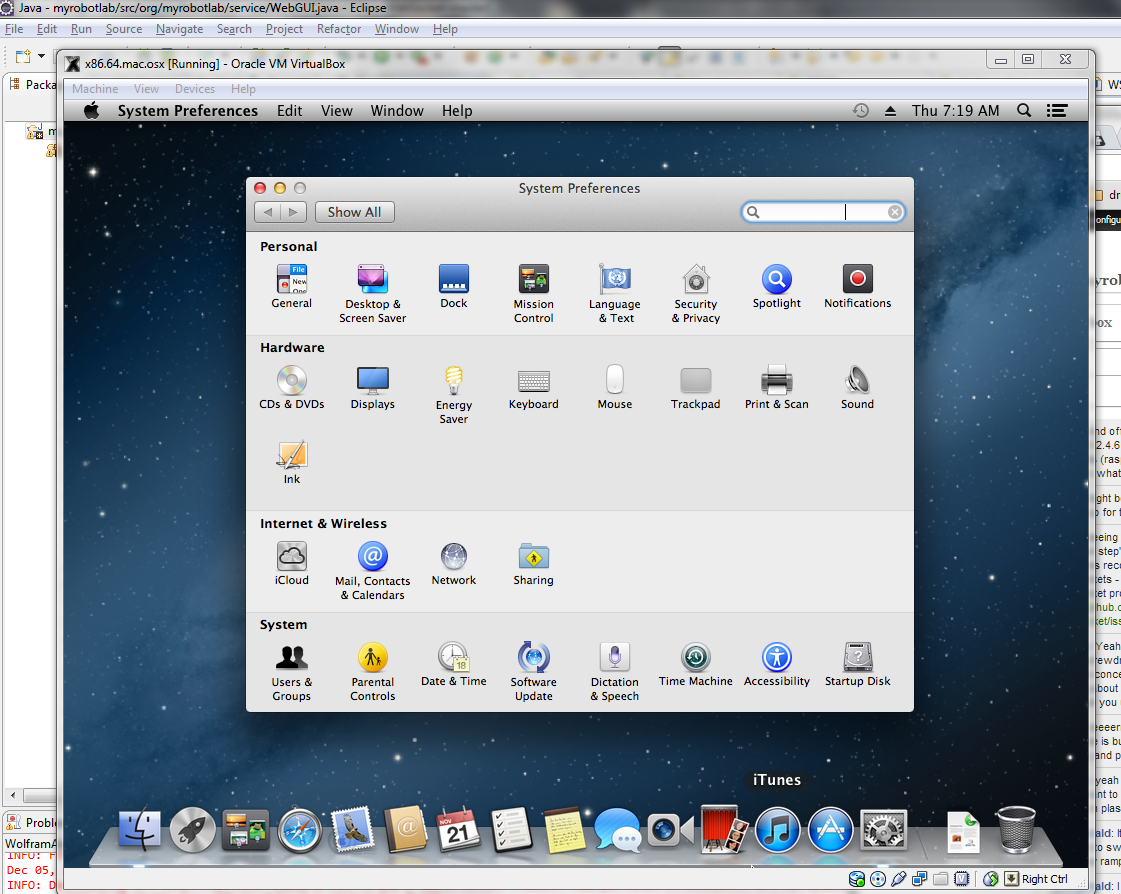Viewport: 1121px width, 894px height.
Task: Click the menu bar clock Thu 7:19 AM
Action: (955, 111)
